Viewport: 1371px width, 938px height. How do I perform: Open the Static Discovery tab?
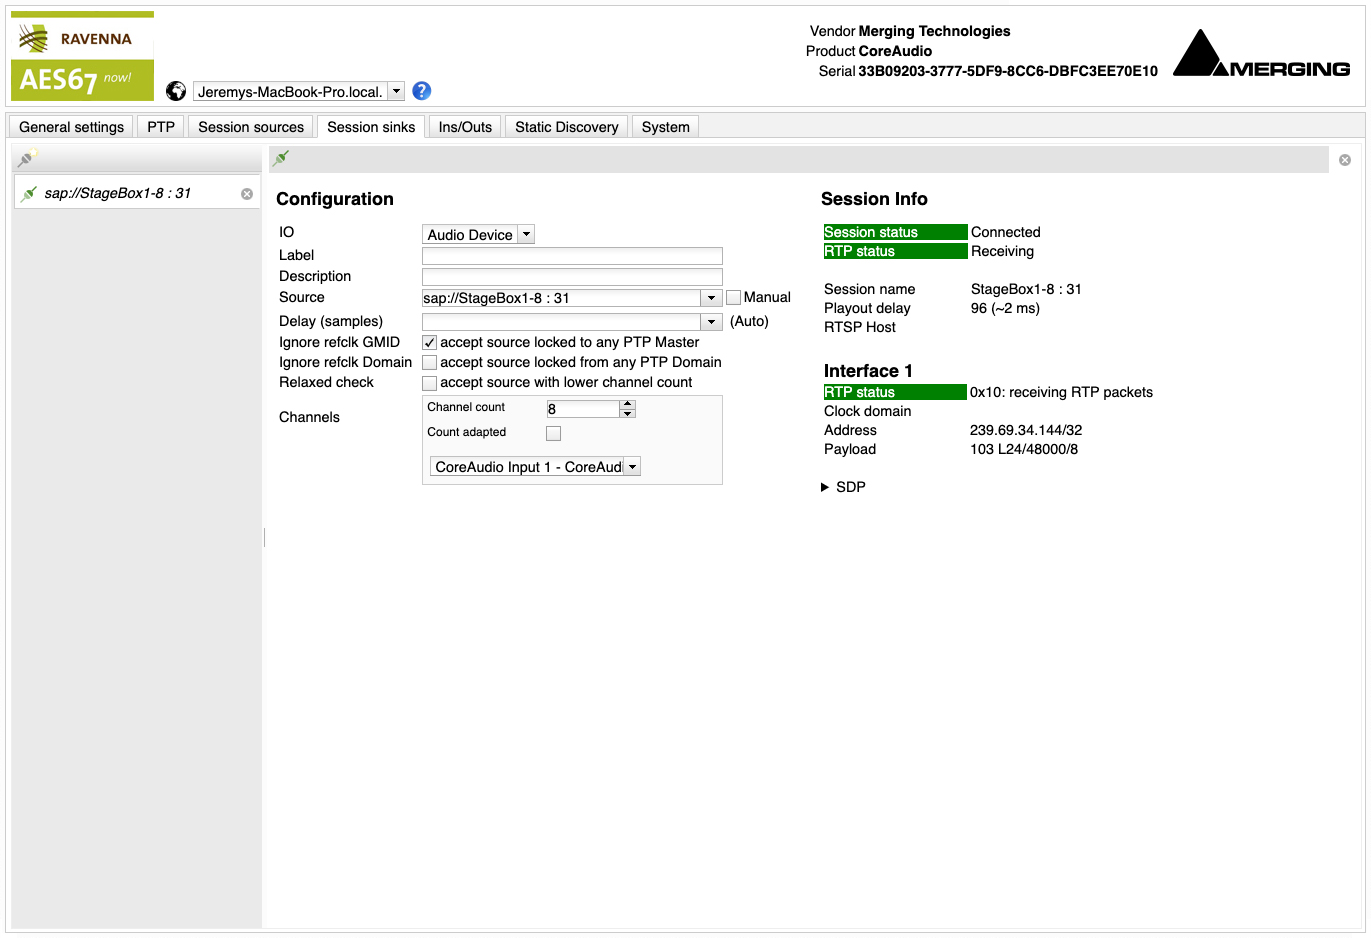[566, 127]
